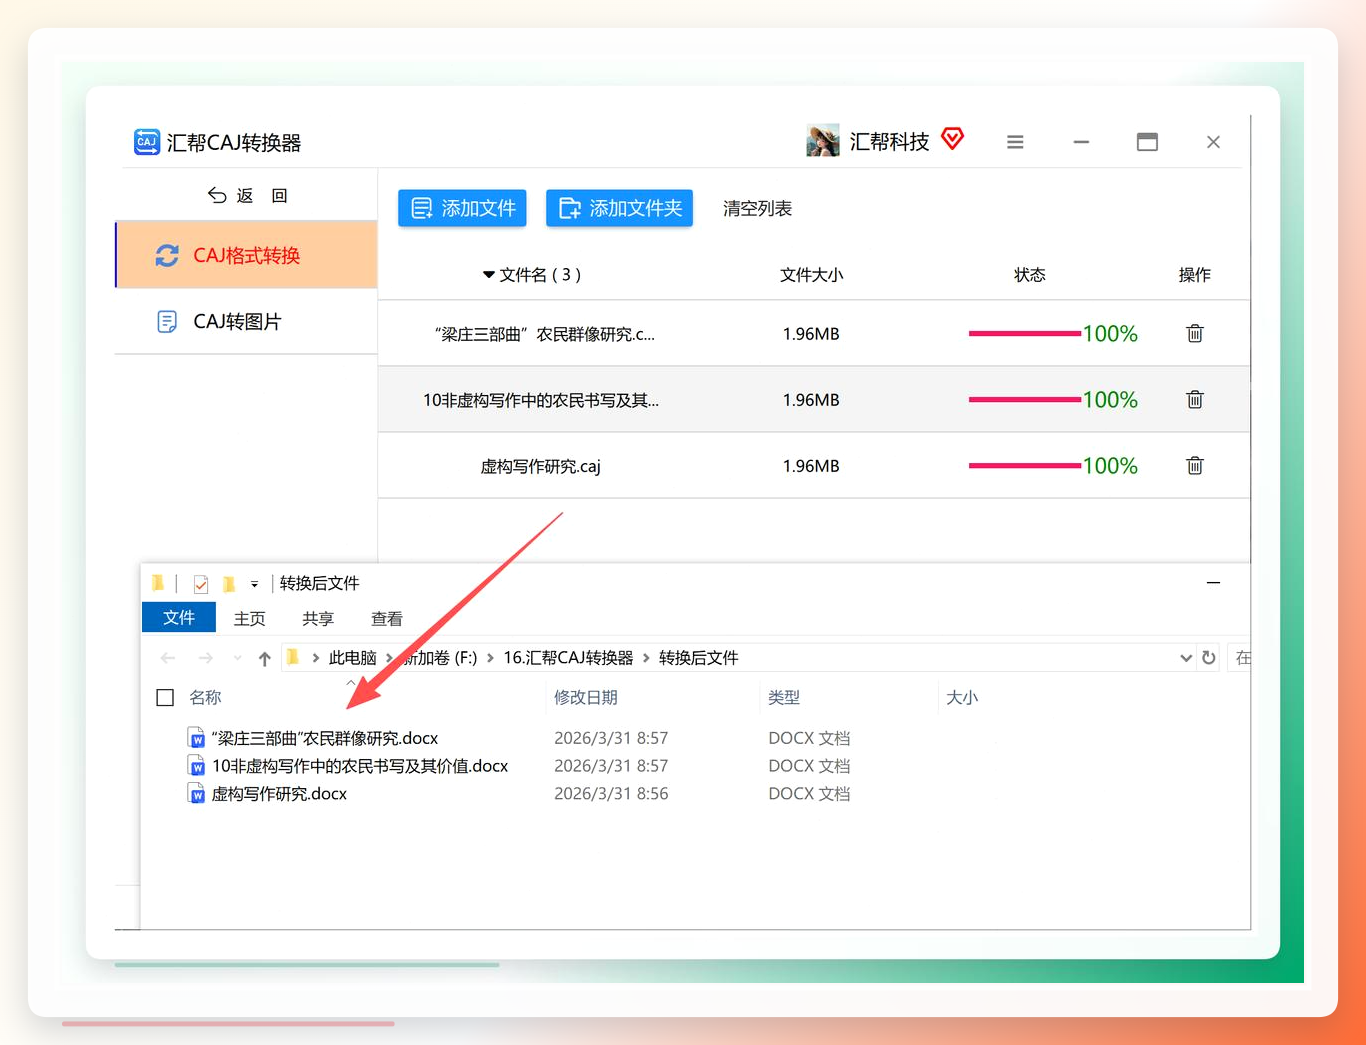
Task: Select file 10非虚构写作中的农民书写及其价值.docx
Action: [x=360, y=766]
